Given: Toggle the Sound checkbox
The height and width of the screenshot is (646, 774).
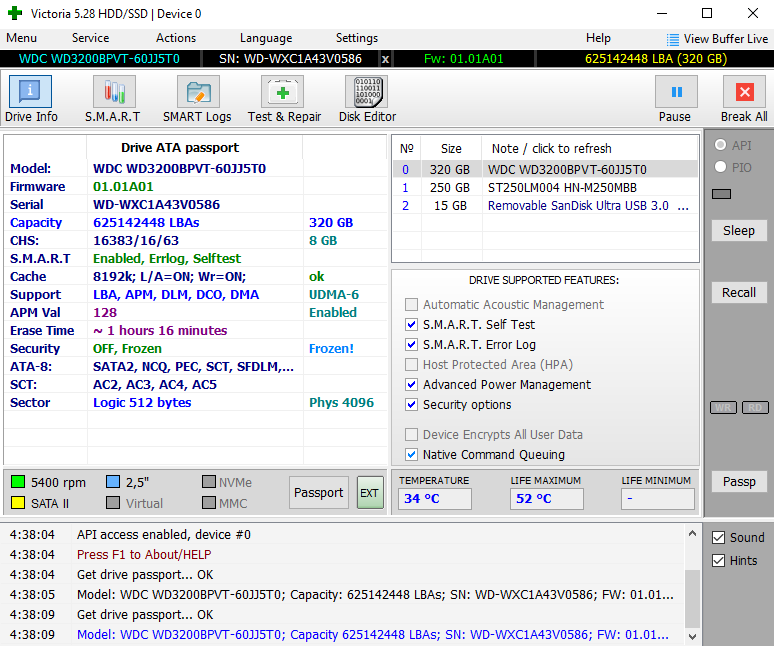Looking at the screenshot, I should coord(718,537).
